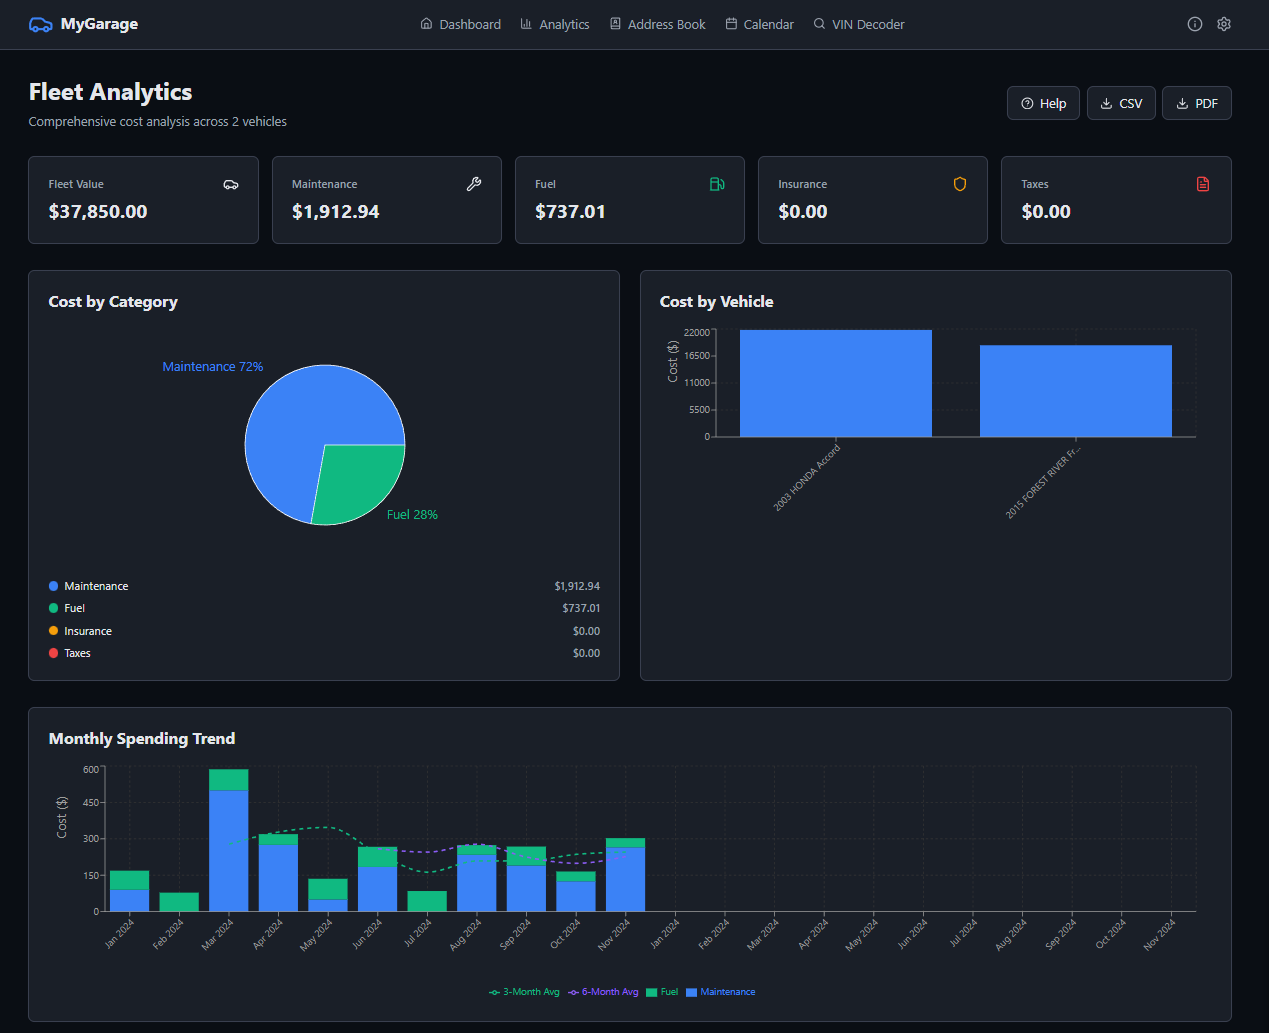Open the info icon in header
Viewport: 1269px width, 1033px height.
[x=1194, y=24]
